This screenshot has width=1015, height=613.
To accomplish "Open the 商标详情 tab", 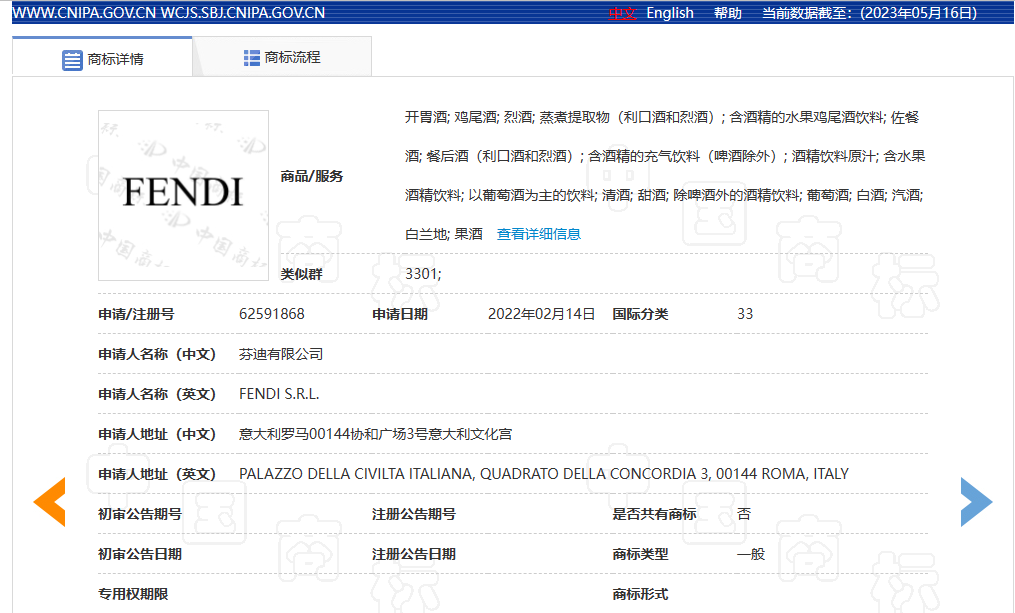I will pyautogui.click(x=102, y=57).
